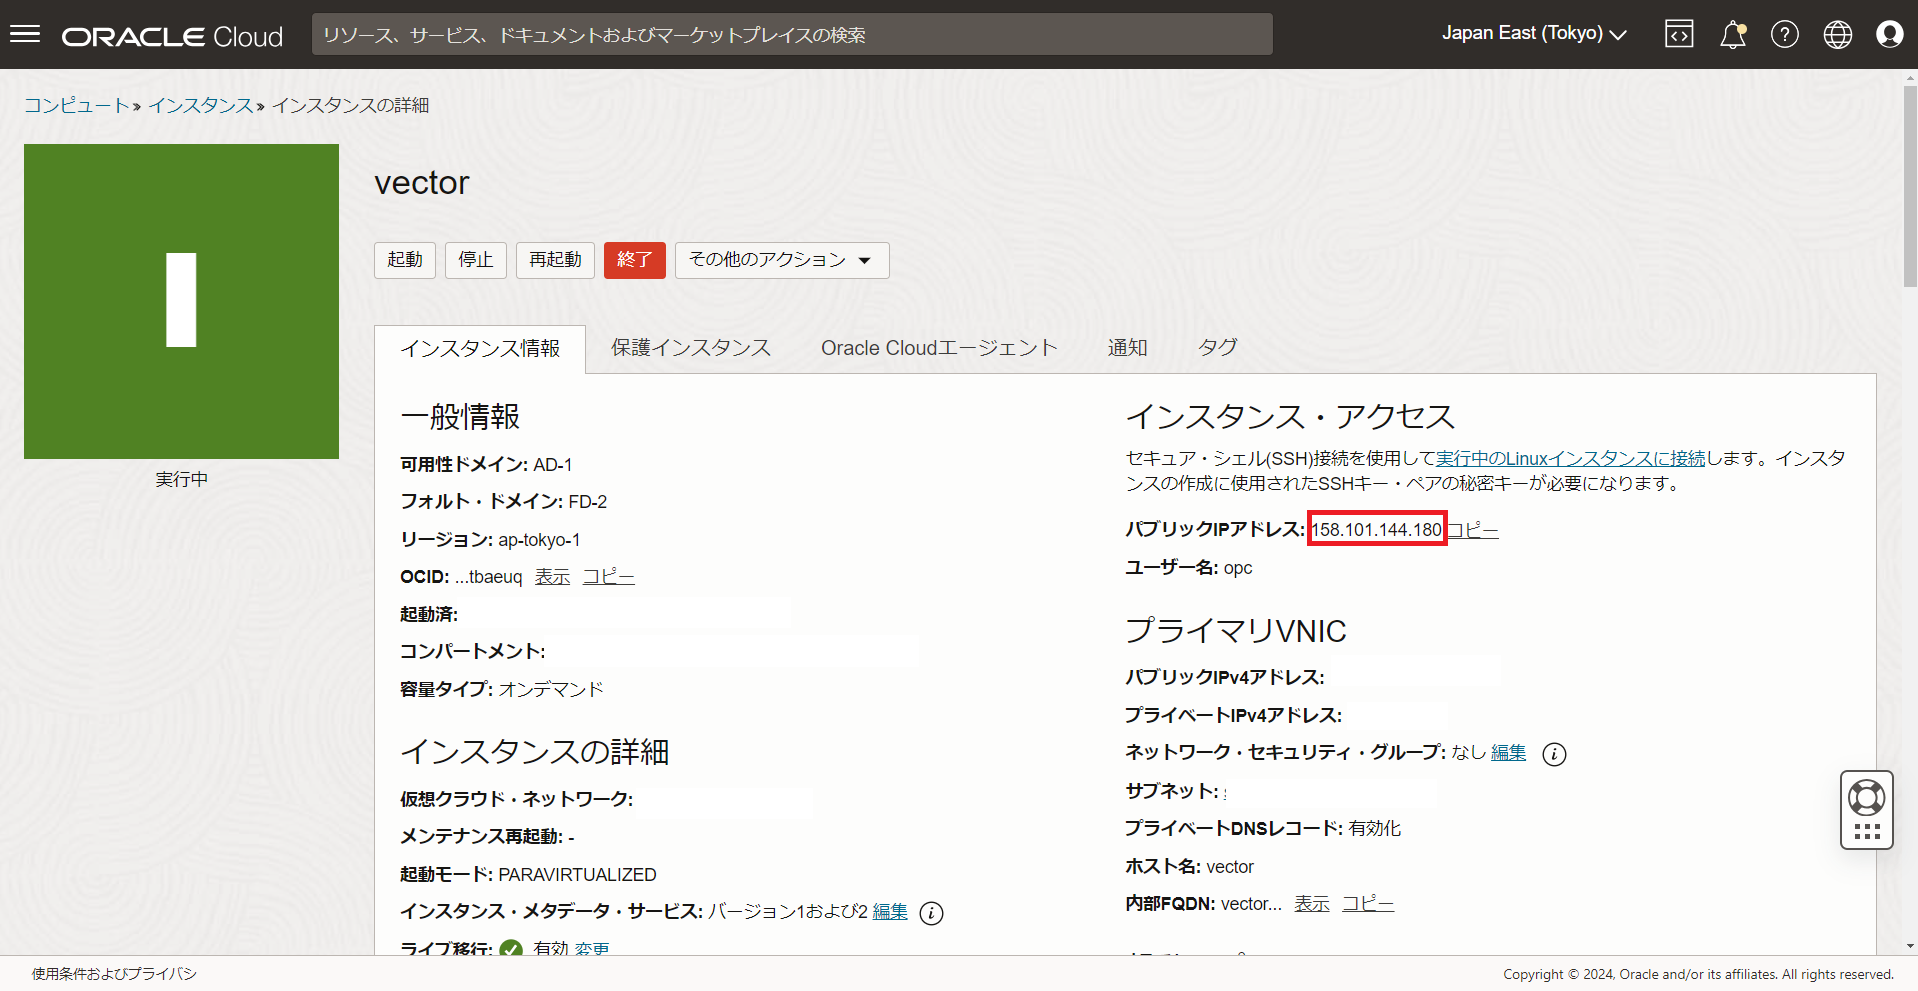This screenshot has width=1918, height=991.
Task: Focus the resource search input field
Action: click(791, 35)
